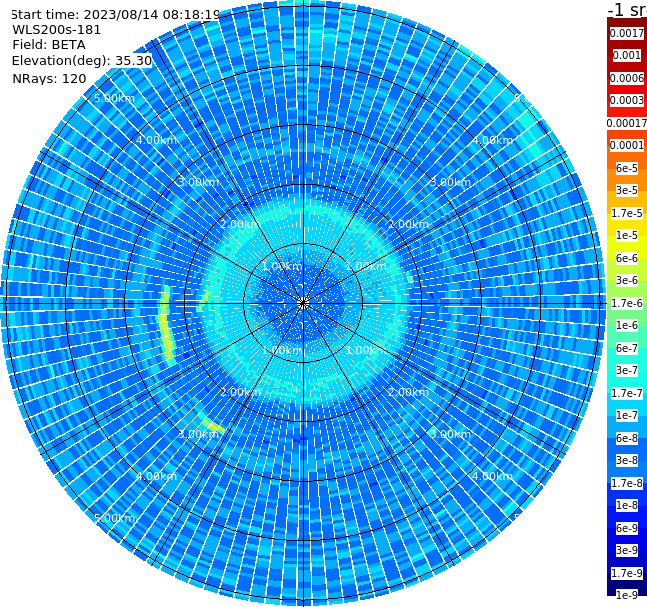Click the 3e-9 colorbar label

click(627, 550)
